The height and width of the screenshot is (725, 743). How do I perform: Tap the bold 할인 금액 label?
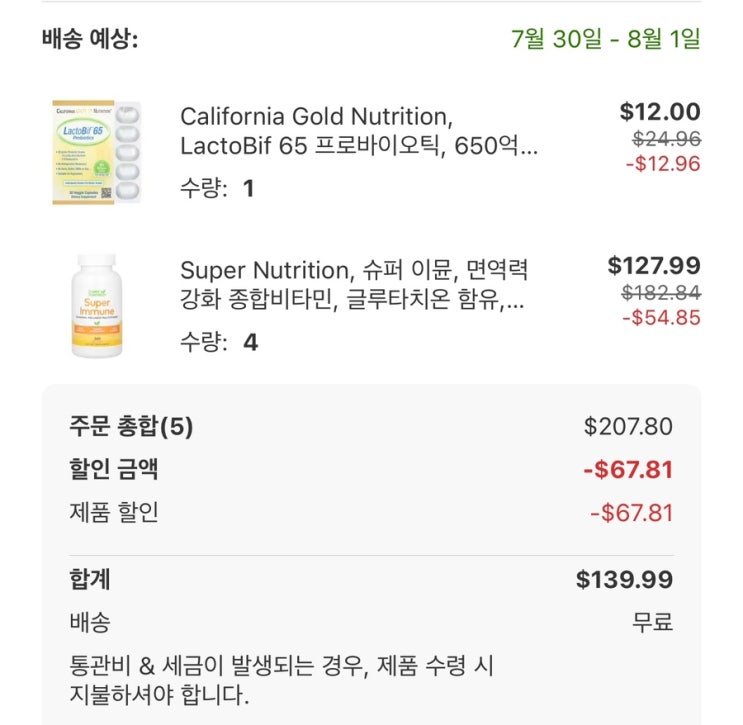tap(114, 470)
